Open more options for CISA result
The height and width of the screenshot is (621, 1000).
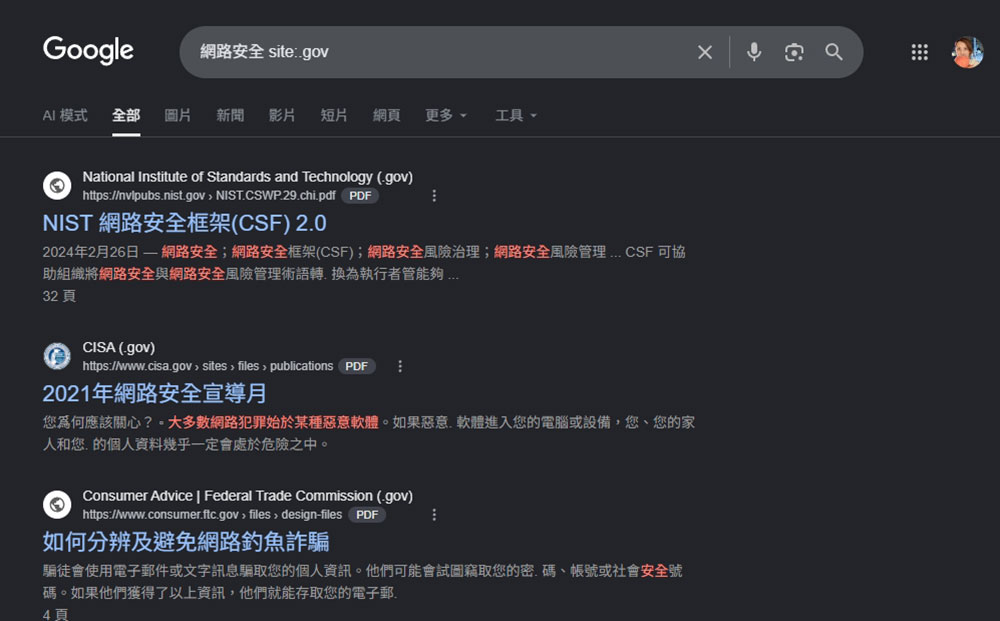(x=400, y=367)
